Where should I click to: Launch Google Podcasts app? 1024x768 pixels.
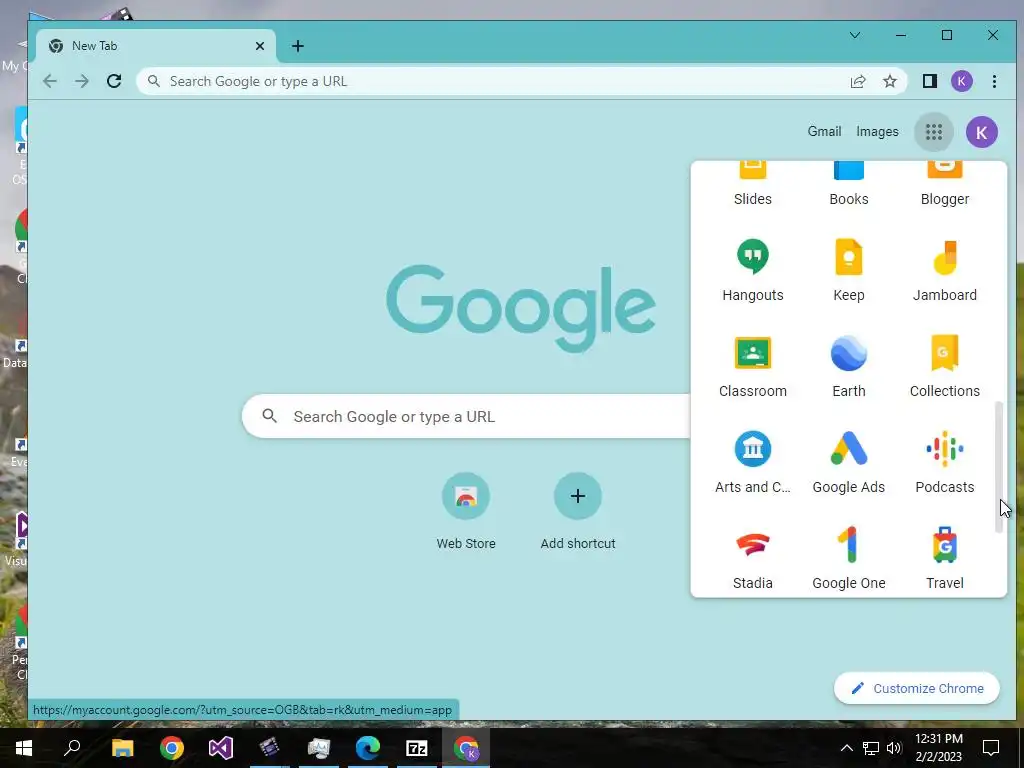944,462
